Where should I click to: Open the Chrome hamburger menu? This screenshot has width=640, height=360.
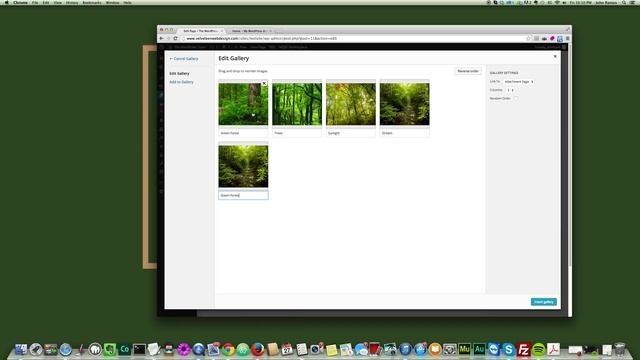pos(567,38)
